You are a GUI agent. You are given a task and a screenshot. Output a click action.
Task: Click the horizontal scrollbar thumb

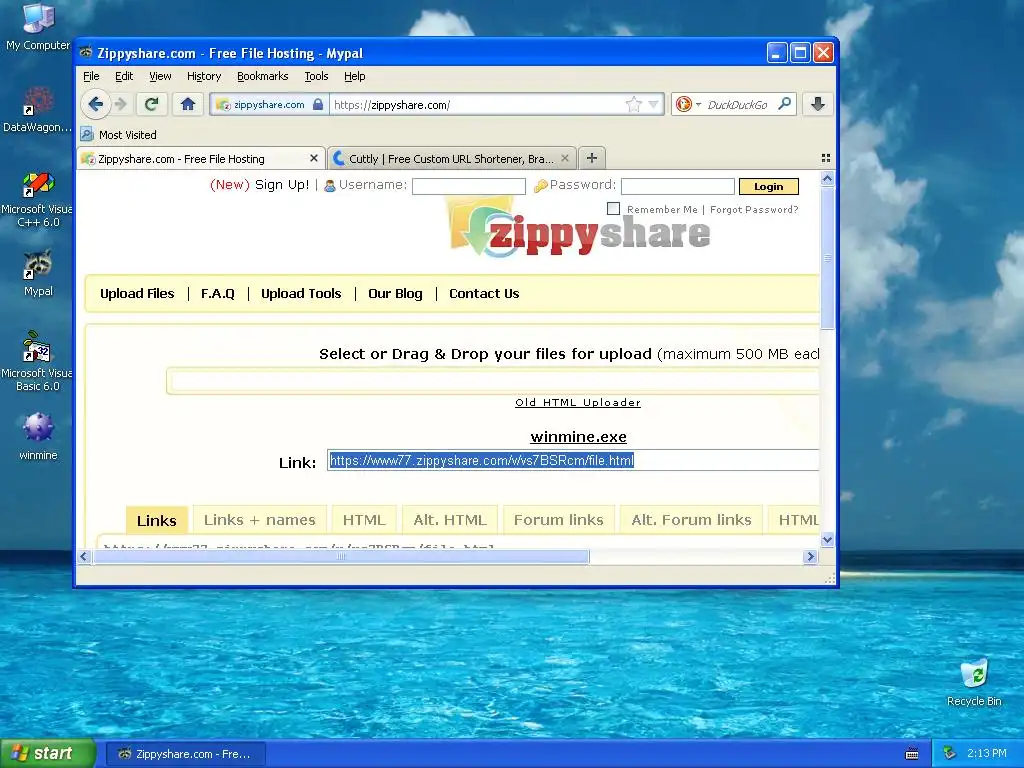pyautogui.click(x=341, y=556)
